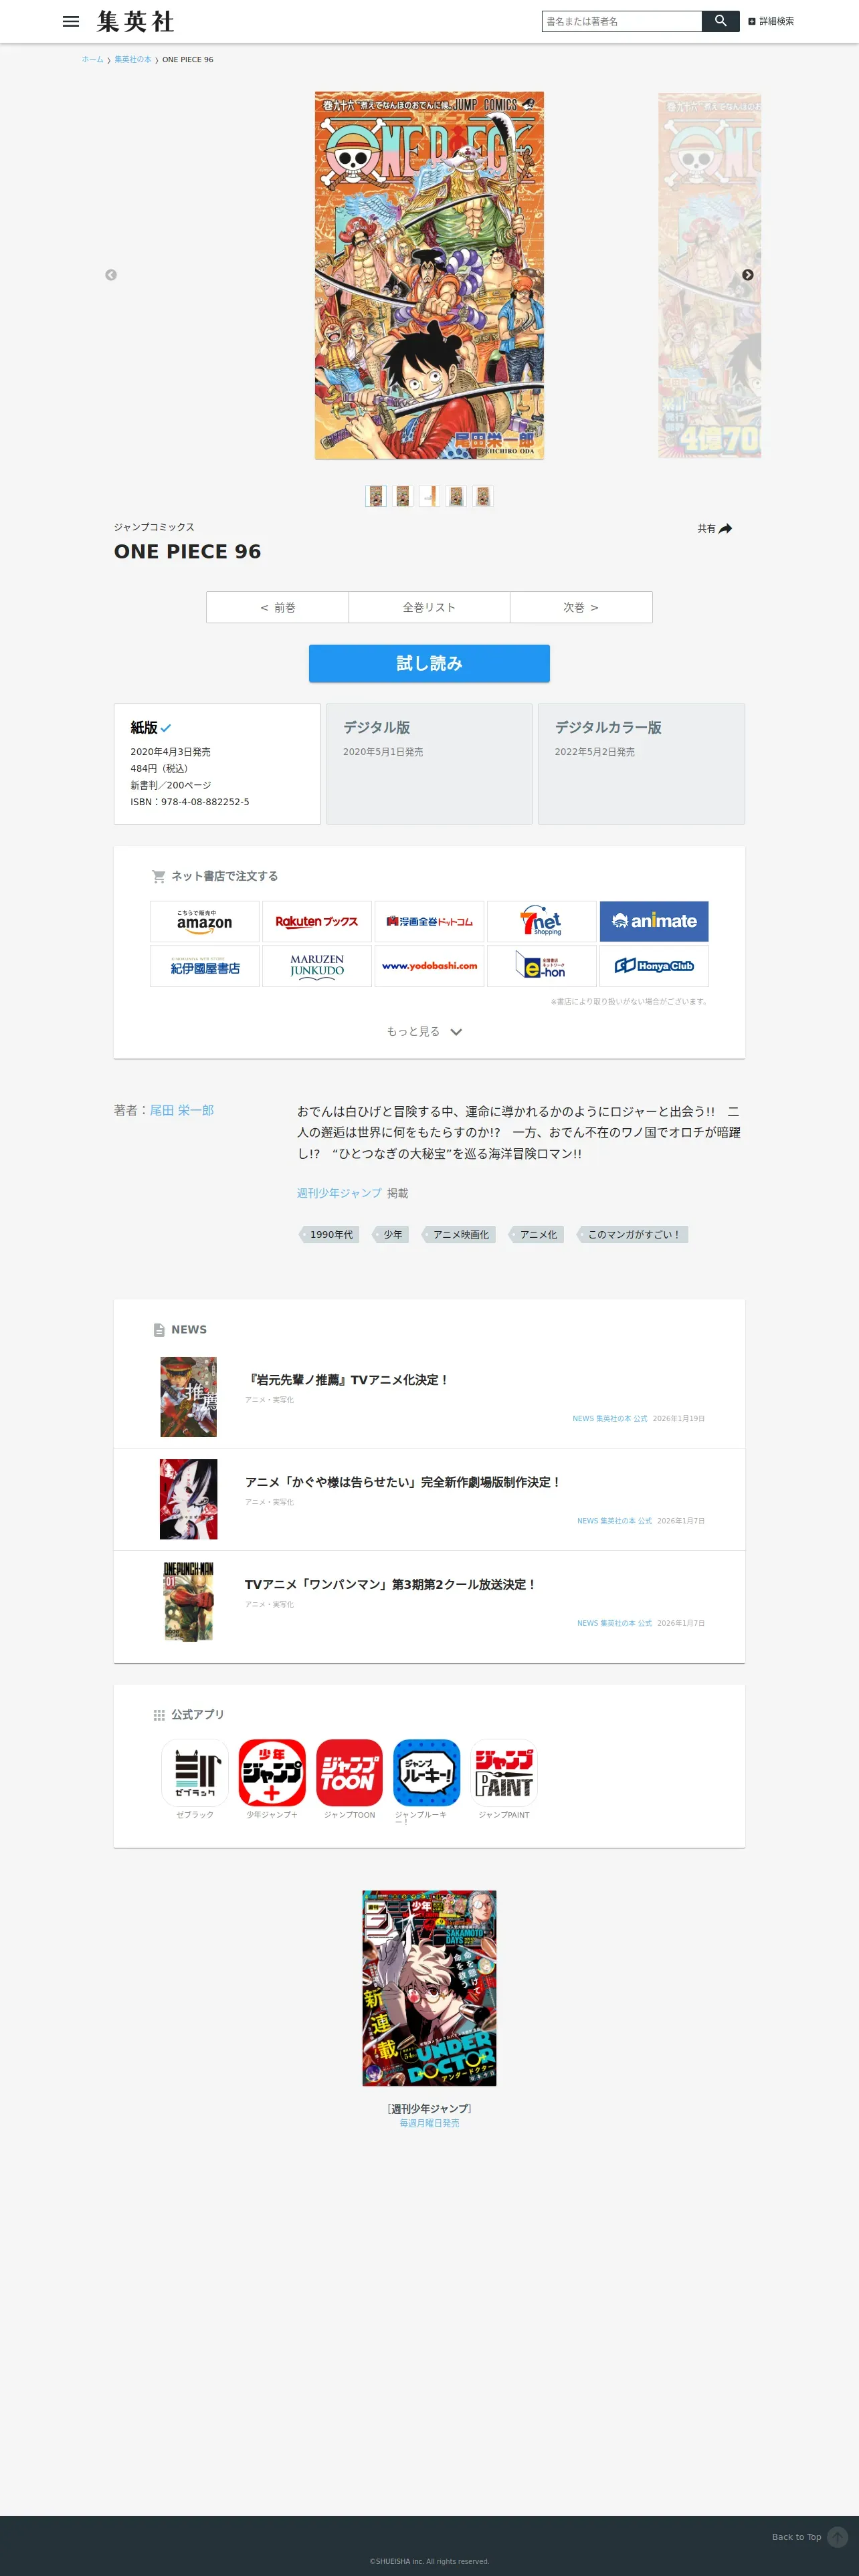Click the 週刊少年ジャンプ magazine cover
Image resolution: width=859 pixels, height=2576 pixels.
(x=429, y=1988)
